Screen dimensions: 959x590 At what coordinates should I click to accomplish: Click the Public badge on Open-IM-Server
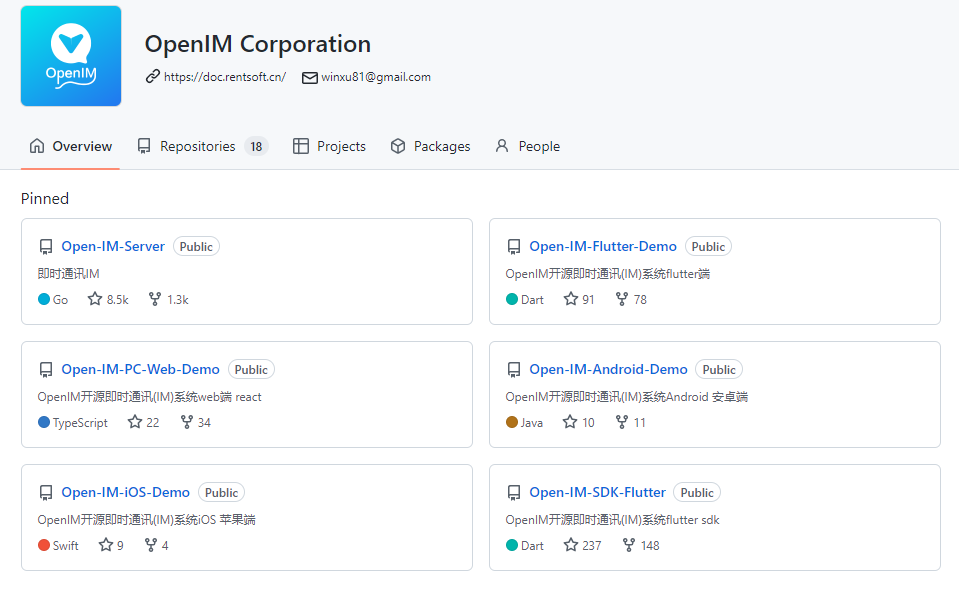[x=196, y=246]
